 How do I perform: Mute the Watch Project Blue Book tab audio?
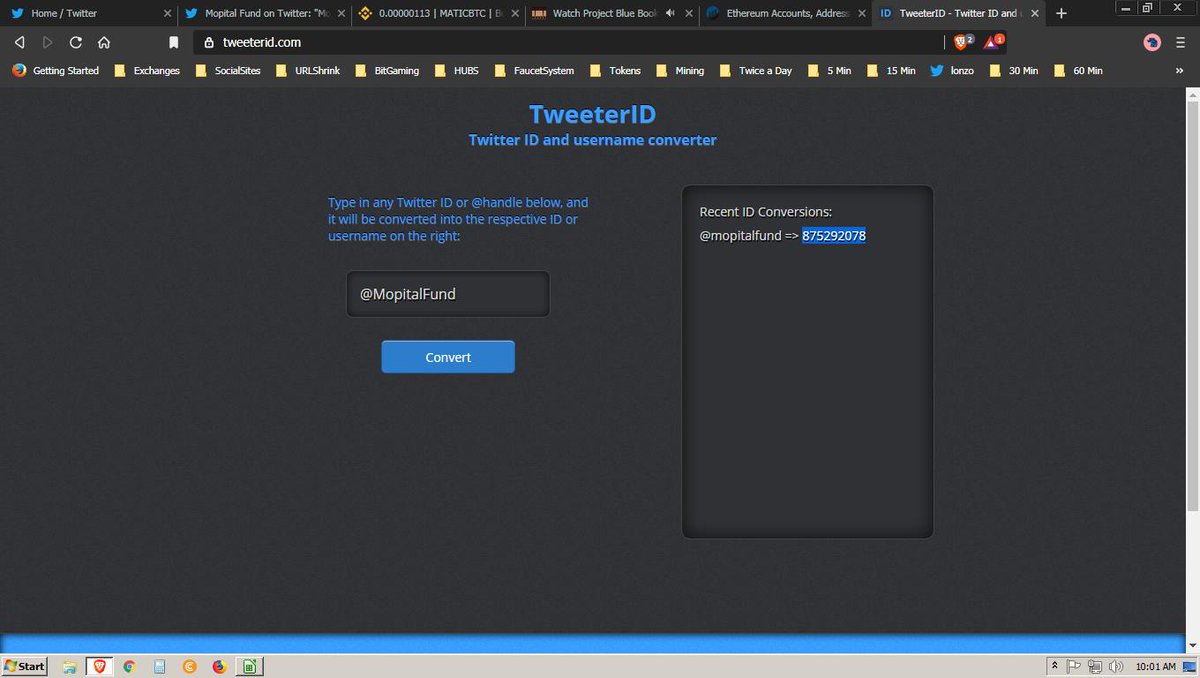670,13
